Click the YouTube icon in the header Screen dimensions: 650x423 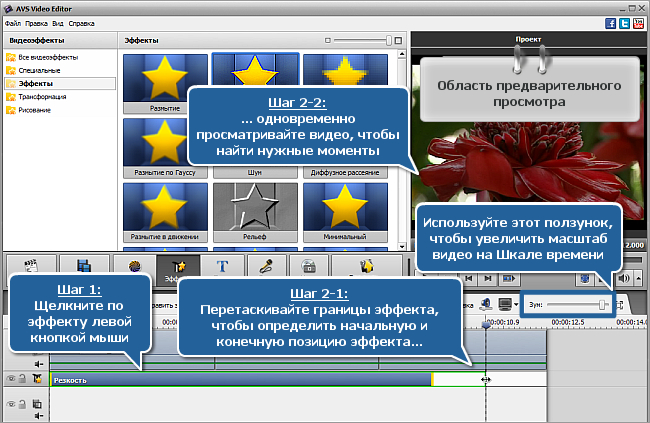[638, 23]
